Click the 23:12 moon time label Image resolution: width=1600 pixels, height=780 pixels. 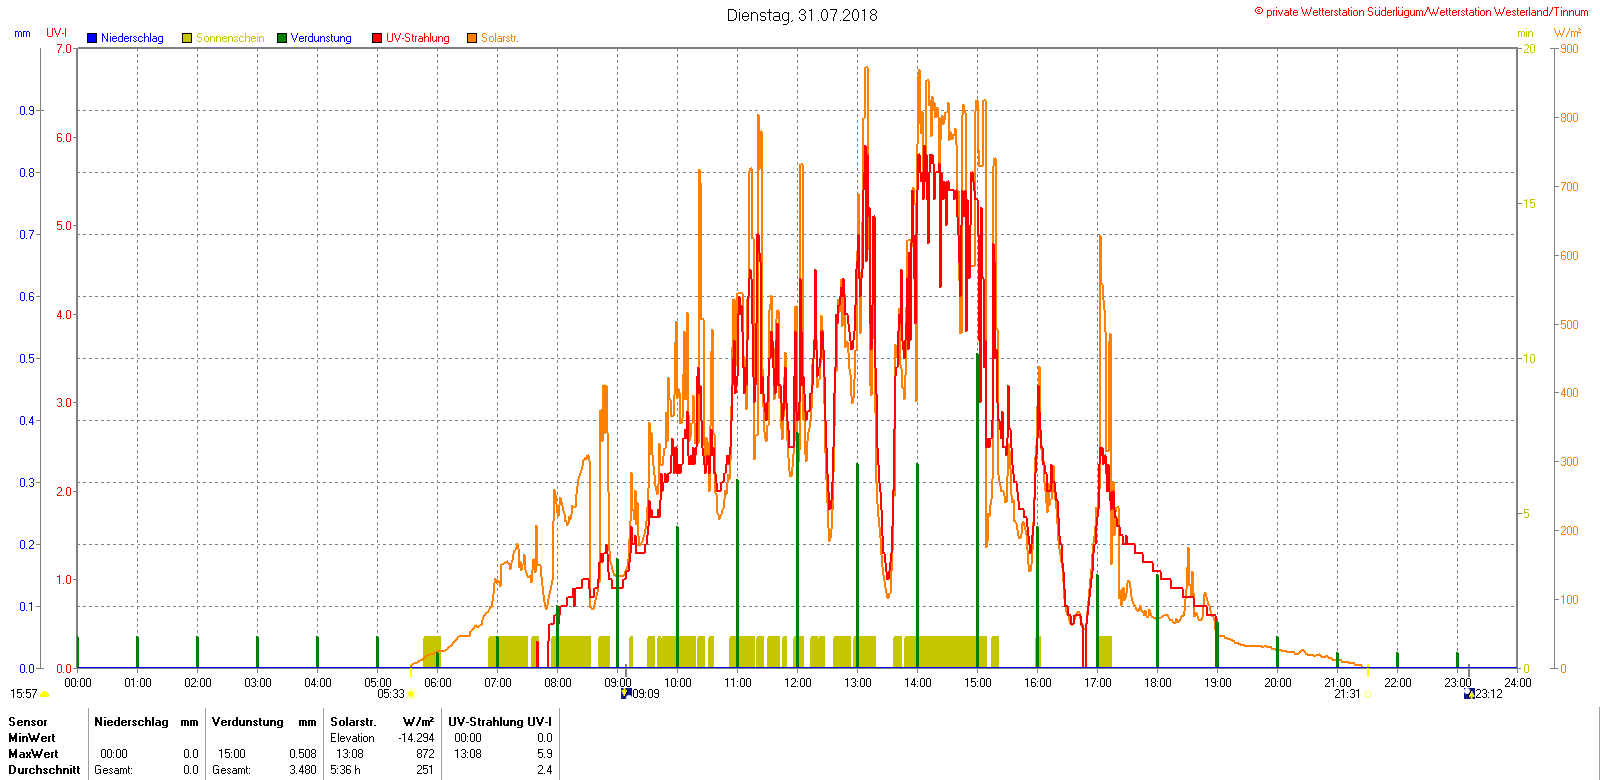click(1489, 694)
